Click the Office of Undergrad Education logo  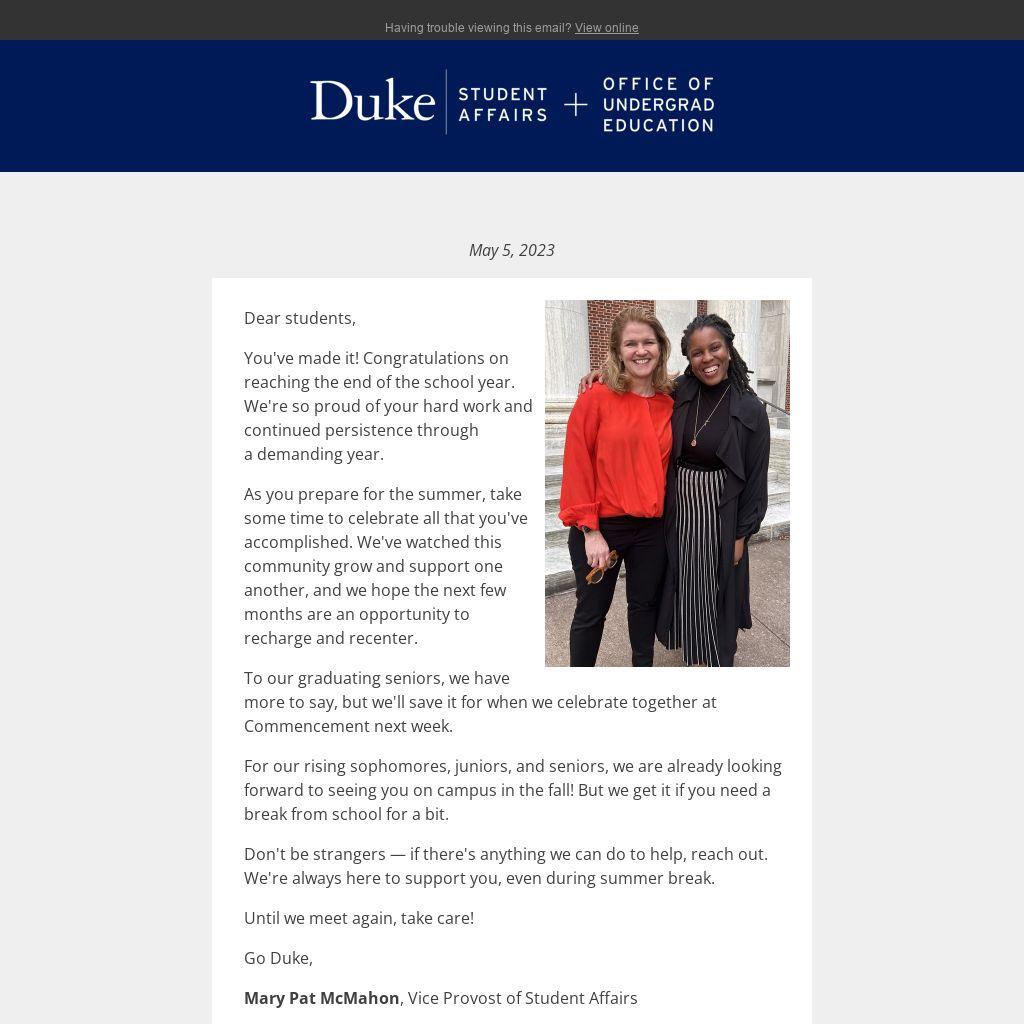pyautogui.click(x=658, y=104)
